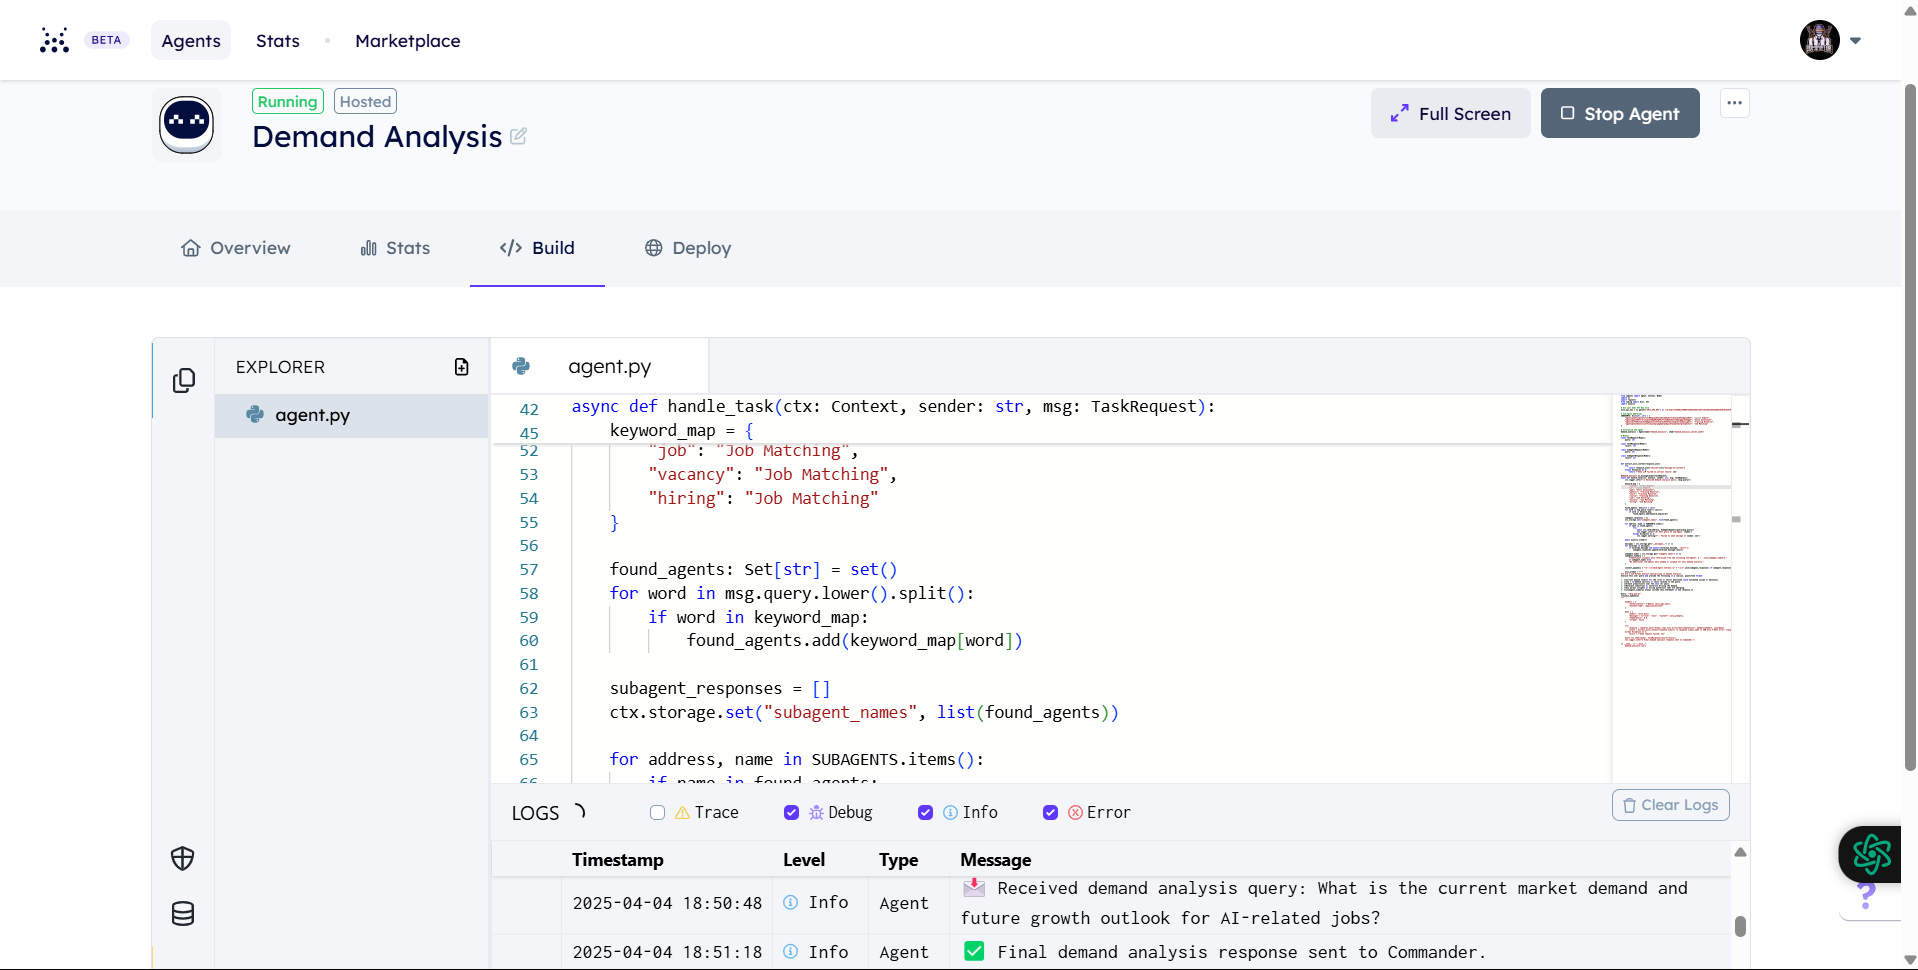Open the file explorer sidebar icon
The image size is (1918, 970).
(x=184, y=380)
